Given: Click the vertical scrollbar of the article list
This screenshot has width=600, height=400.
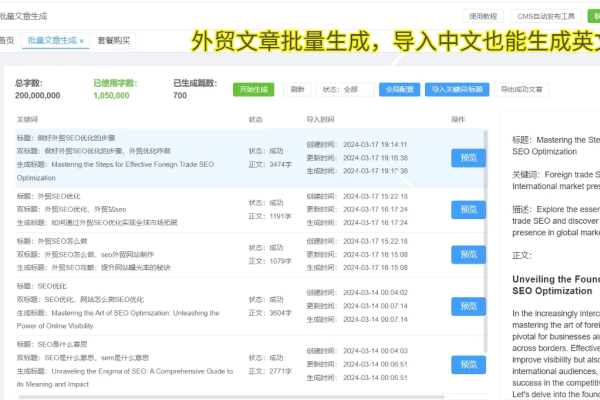Looking at the screenshot, I should tap(486, 241).
